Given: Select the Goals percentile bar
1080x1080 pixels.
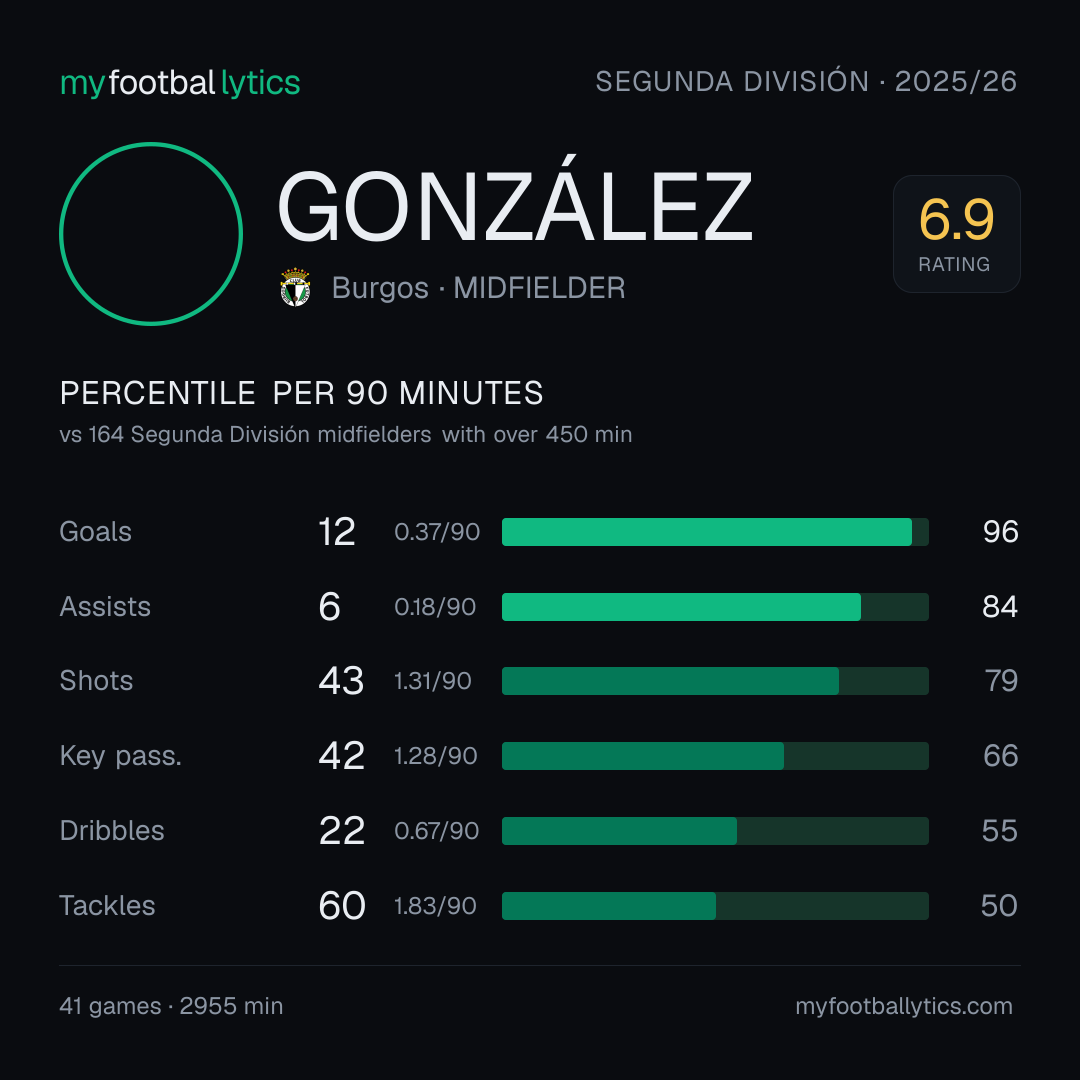Looking at the screenshot, I should [715, 532].
